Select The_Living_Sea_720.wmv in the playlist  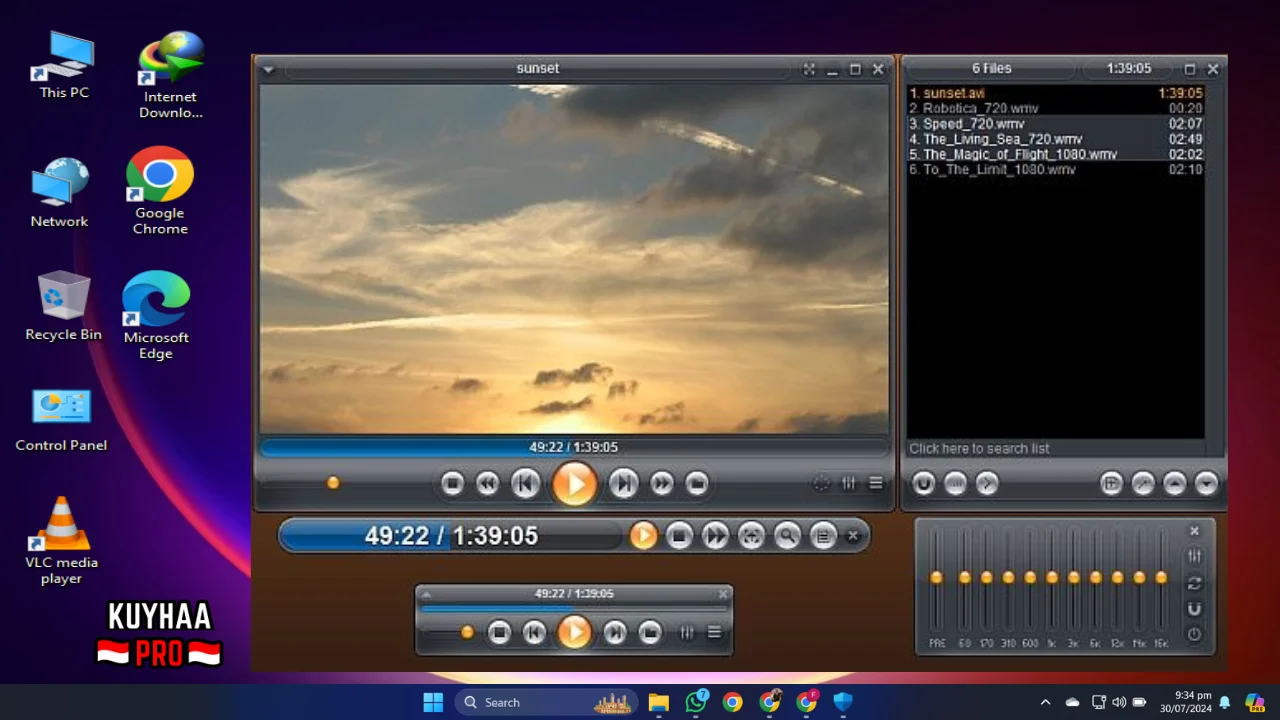(1055, 139)
